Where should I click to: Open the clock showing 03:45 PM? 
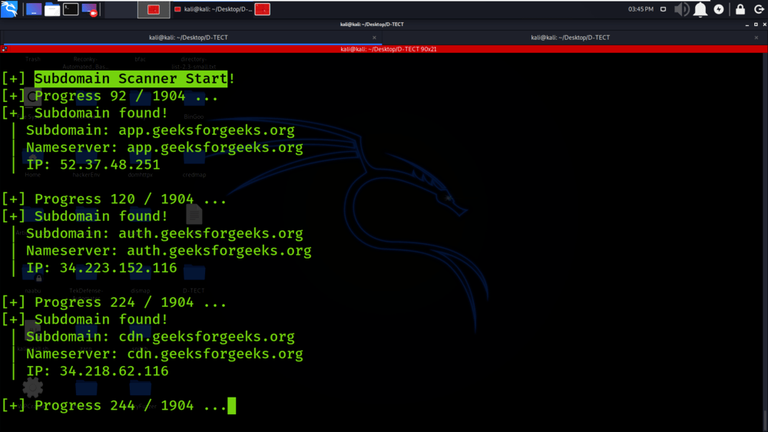[641, 9]
